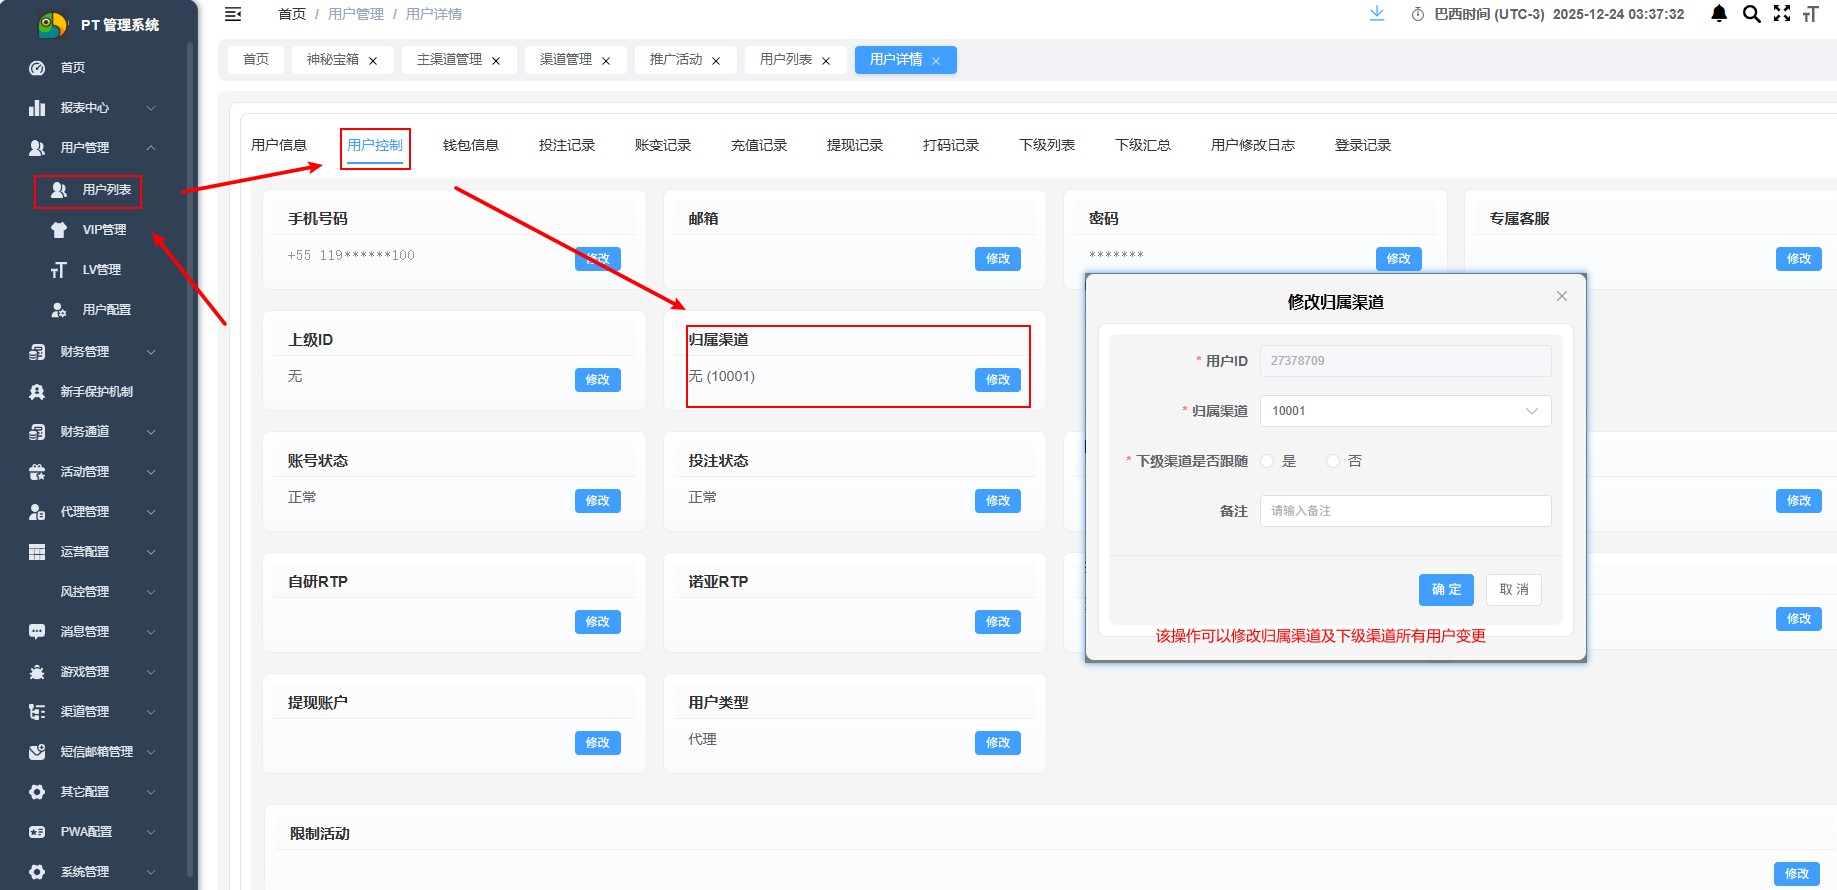Toggle fullscreen mode icon
Screen dimensions: 1837x890
[x=1782, y=13]
